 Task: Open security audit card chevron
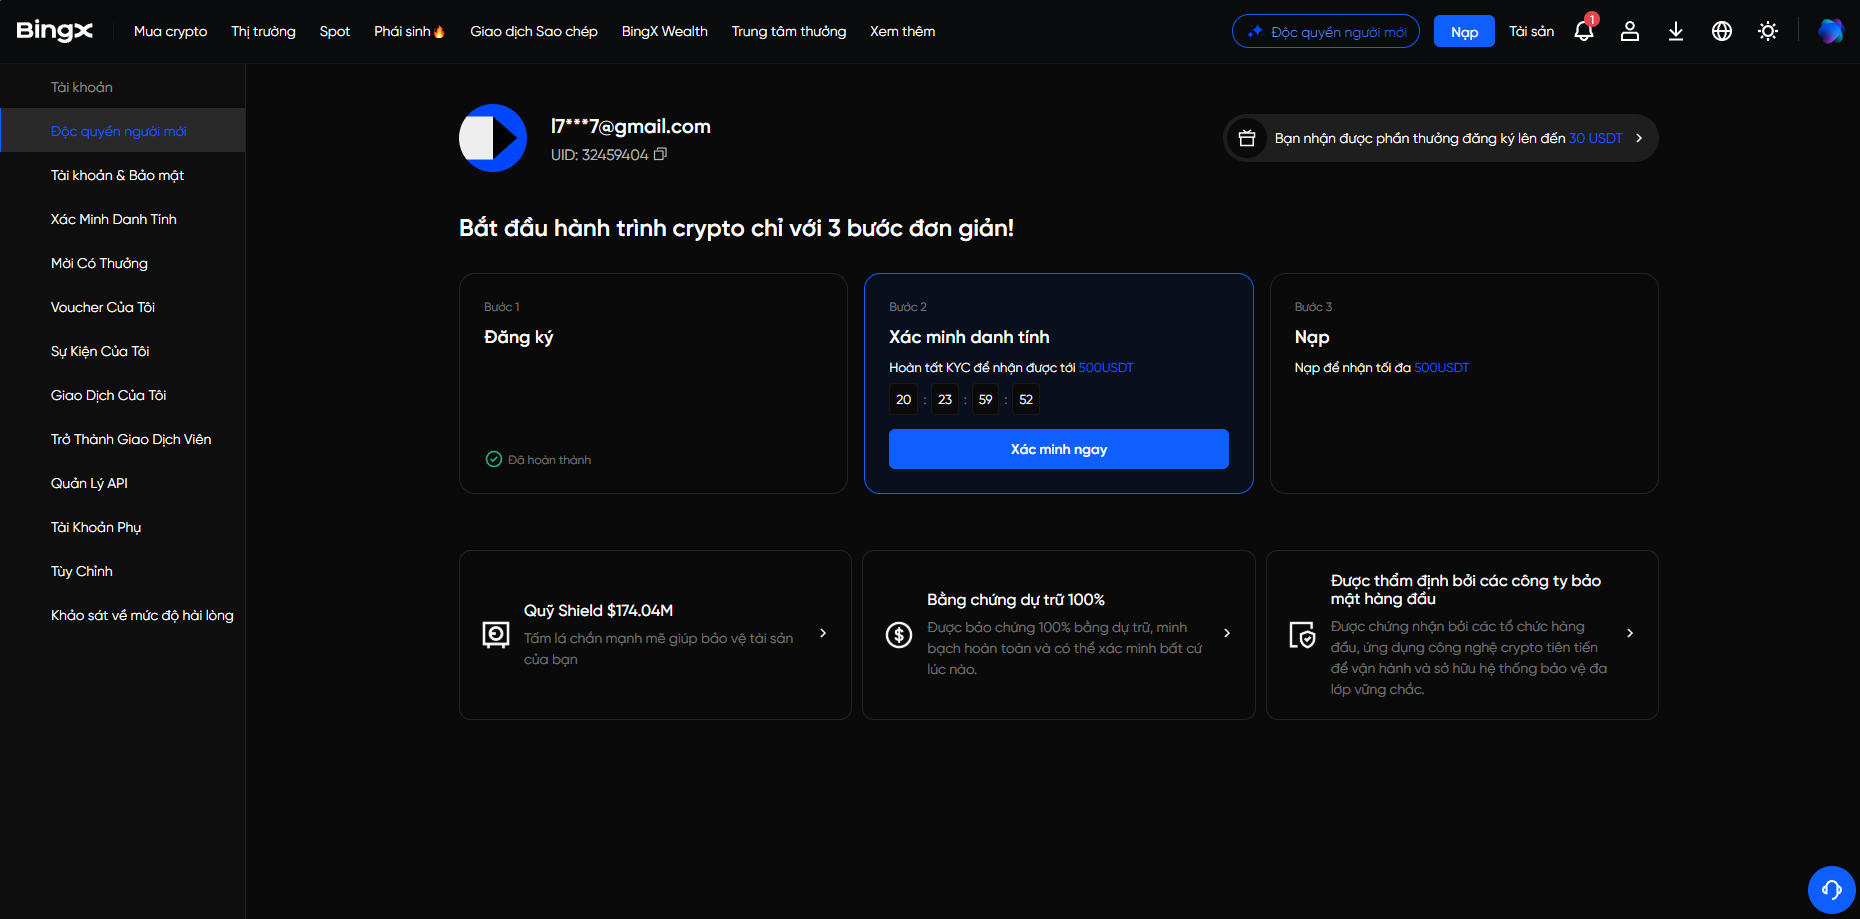pyautogui.click(x=1630, y=633)
